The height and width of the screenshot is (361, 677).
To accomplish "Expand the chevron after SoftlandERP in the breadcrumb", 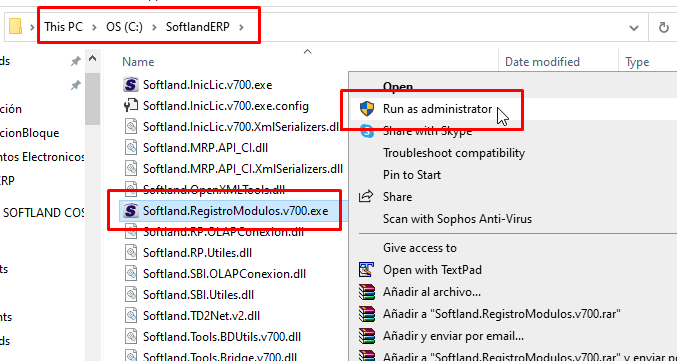I will click(x=241, y=27).
